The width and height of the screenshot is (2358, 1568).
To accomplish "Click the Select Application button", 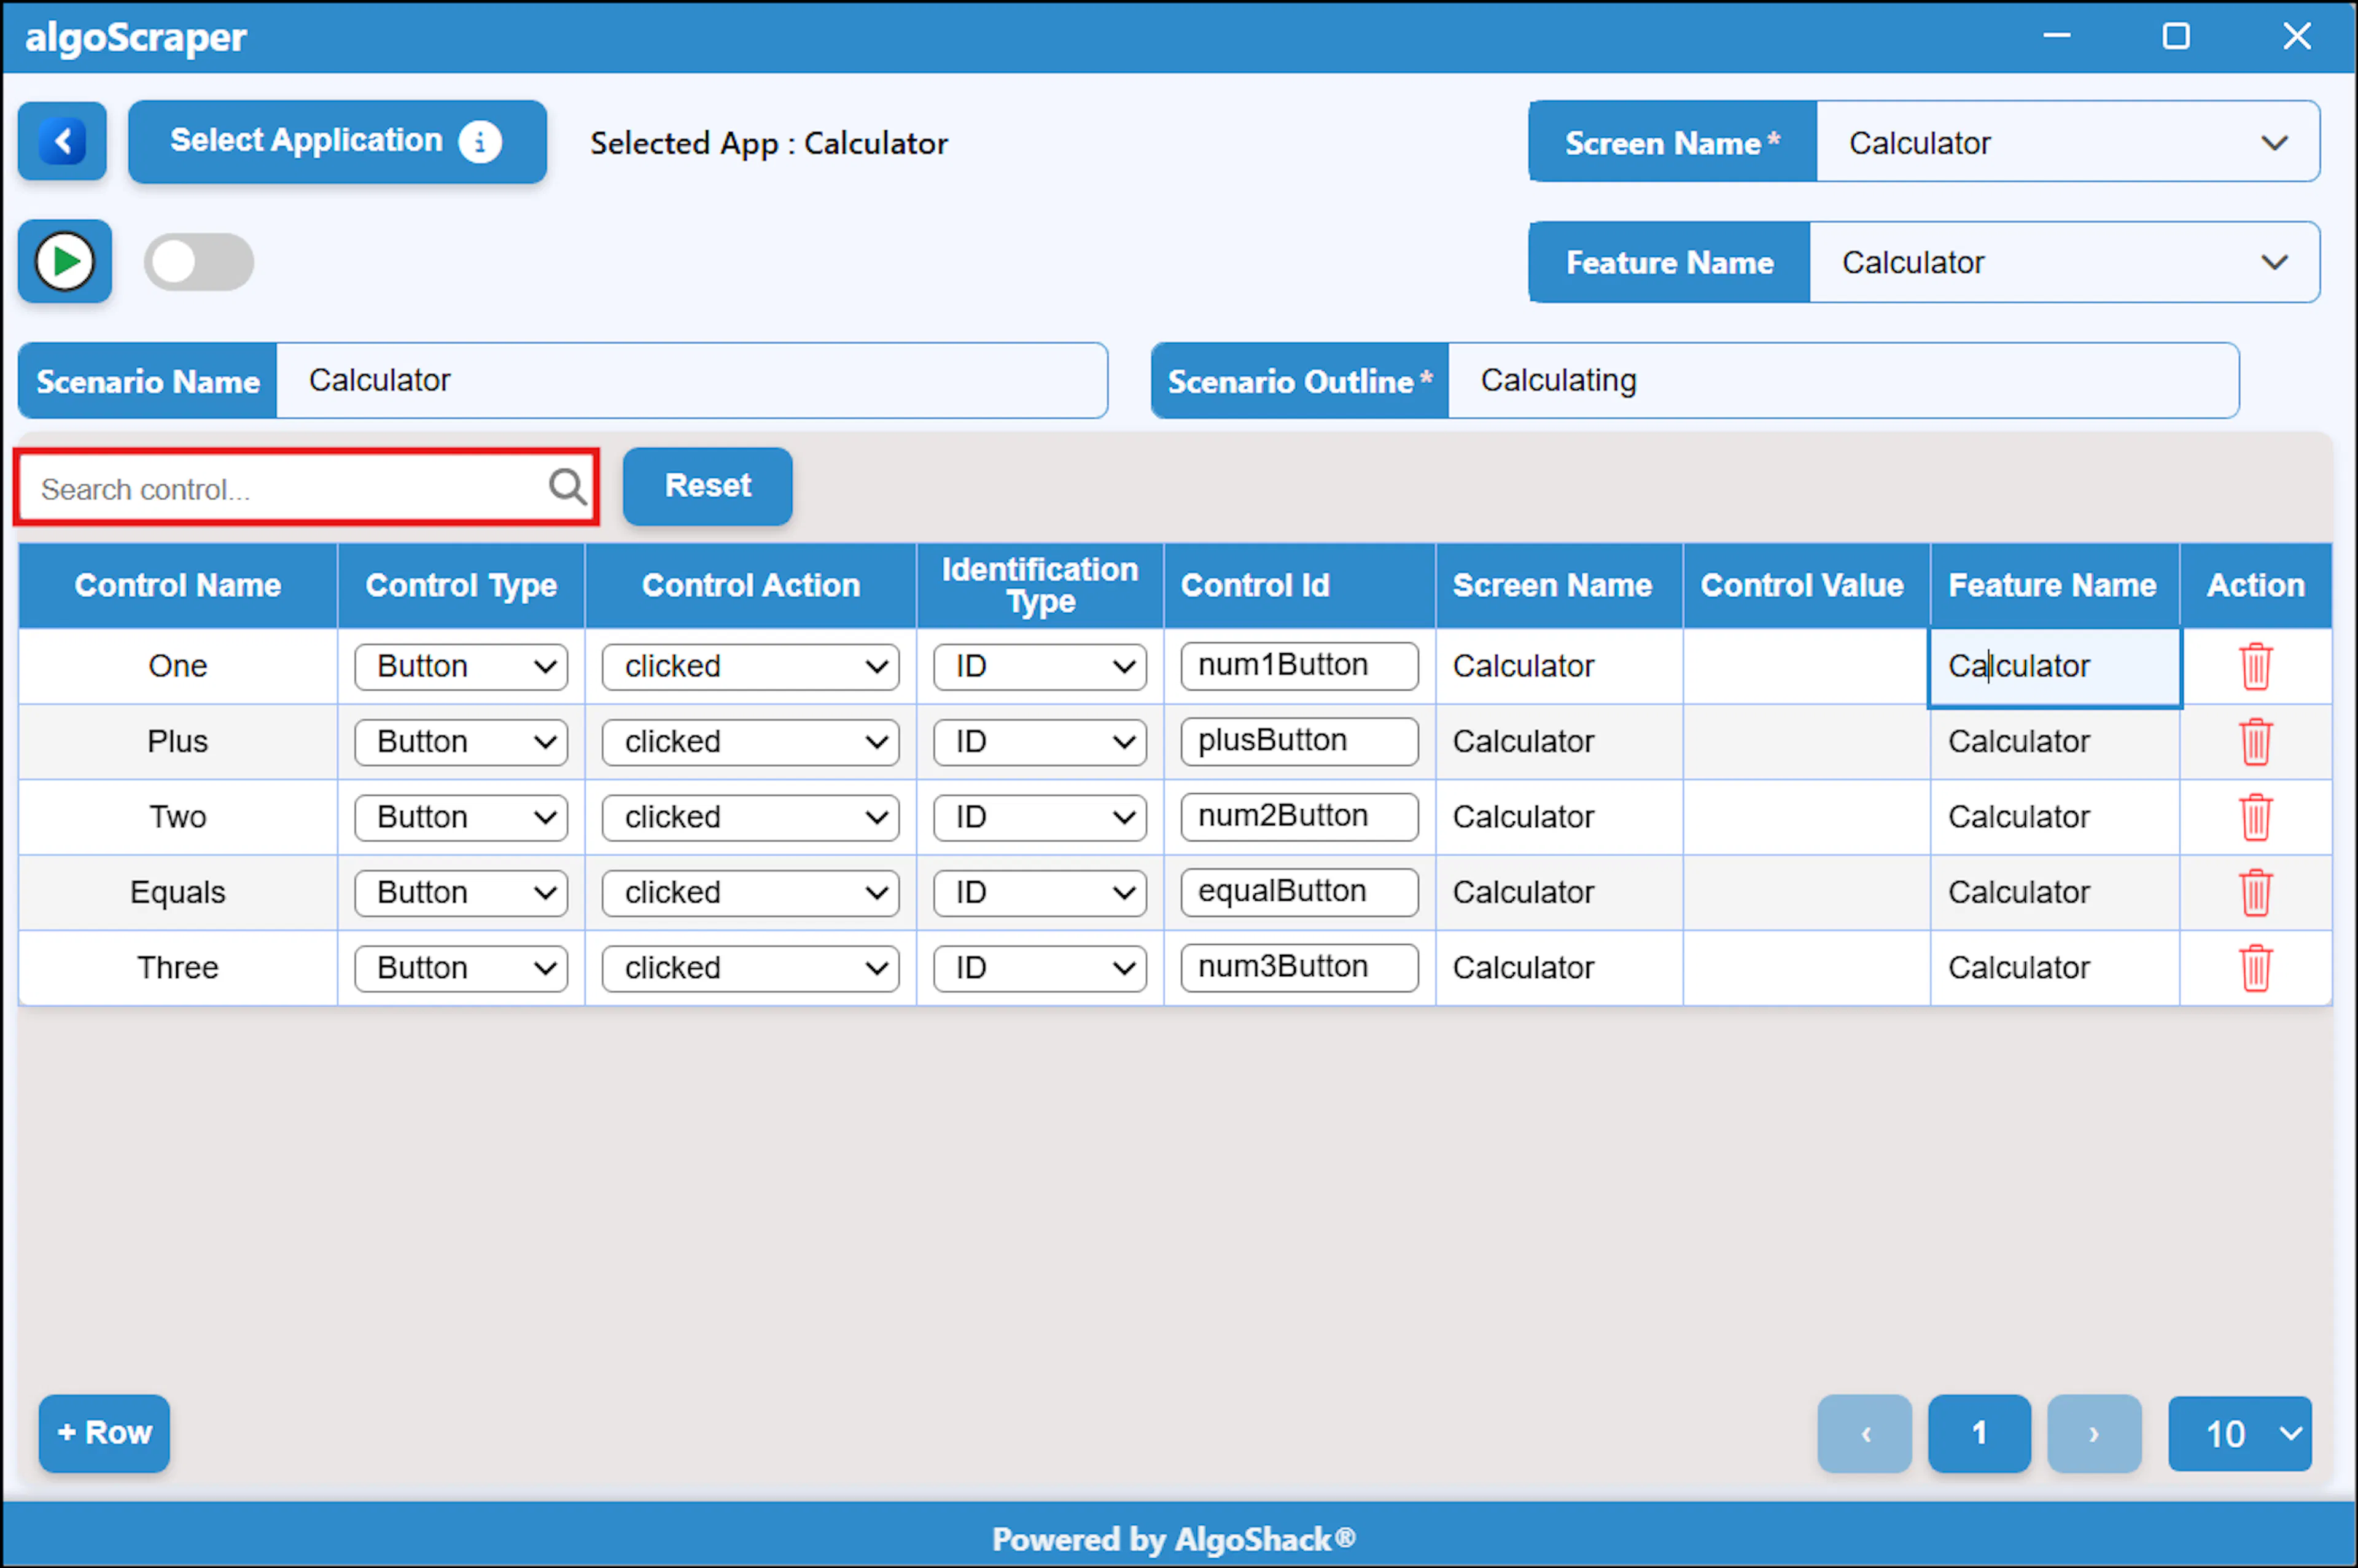I will (x=337, y=141).
